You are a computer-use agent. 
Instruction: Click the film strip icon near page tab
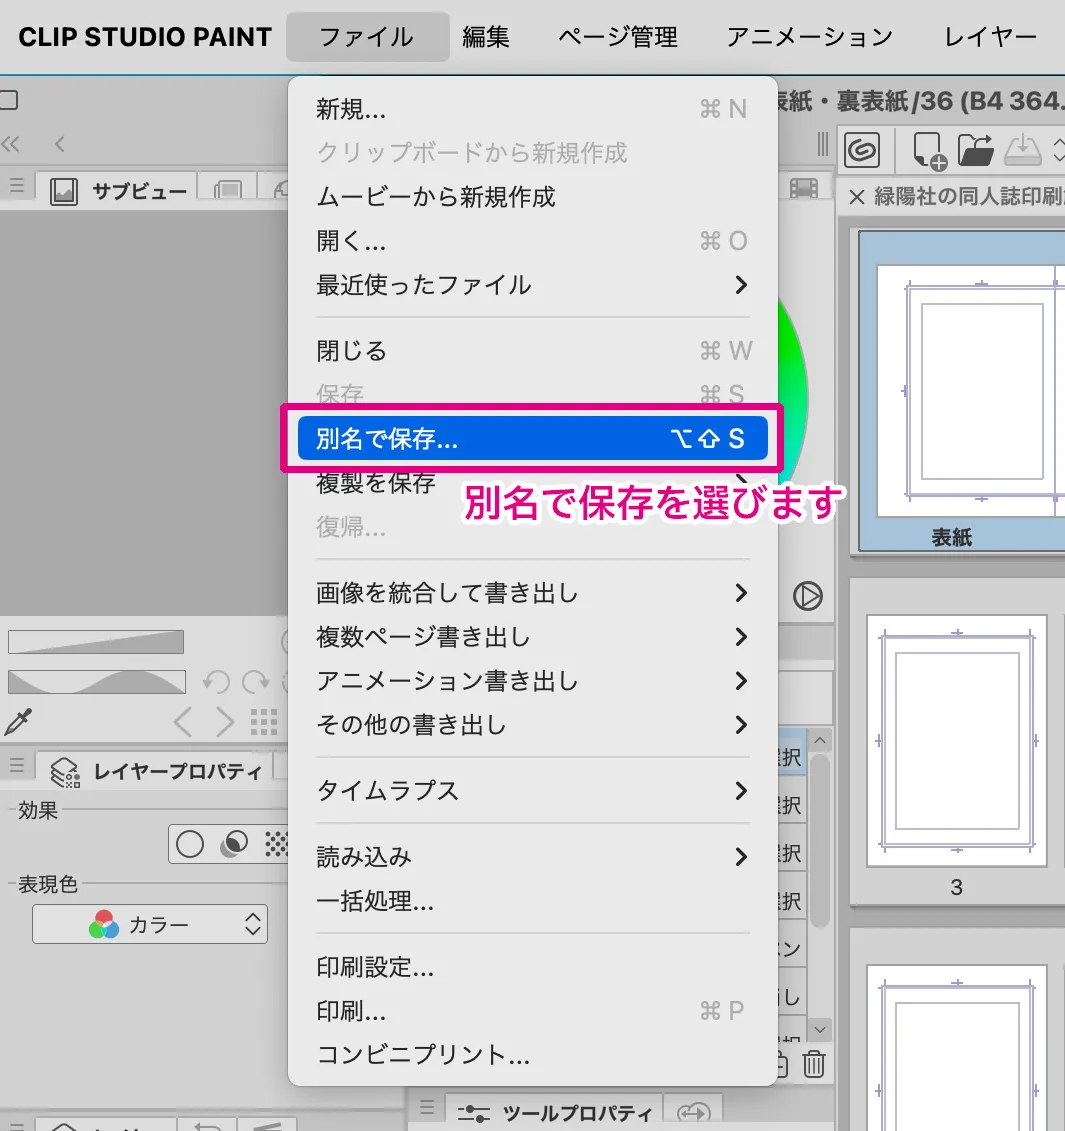[804, 188]
